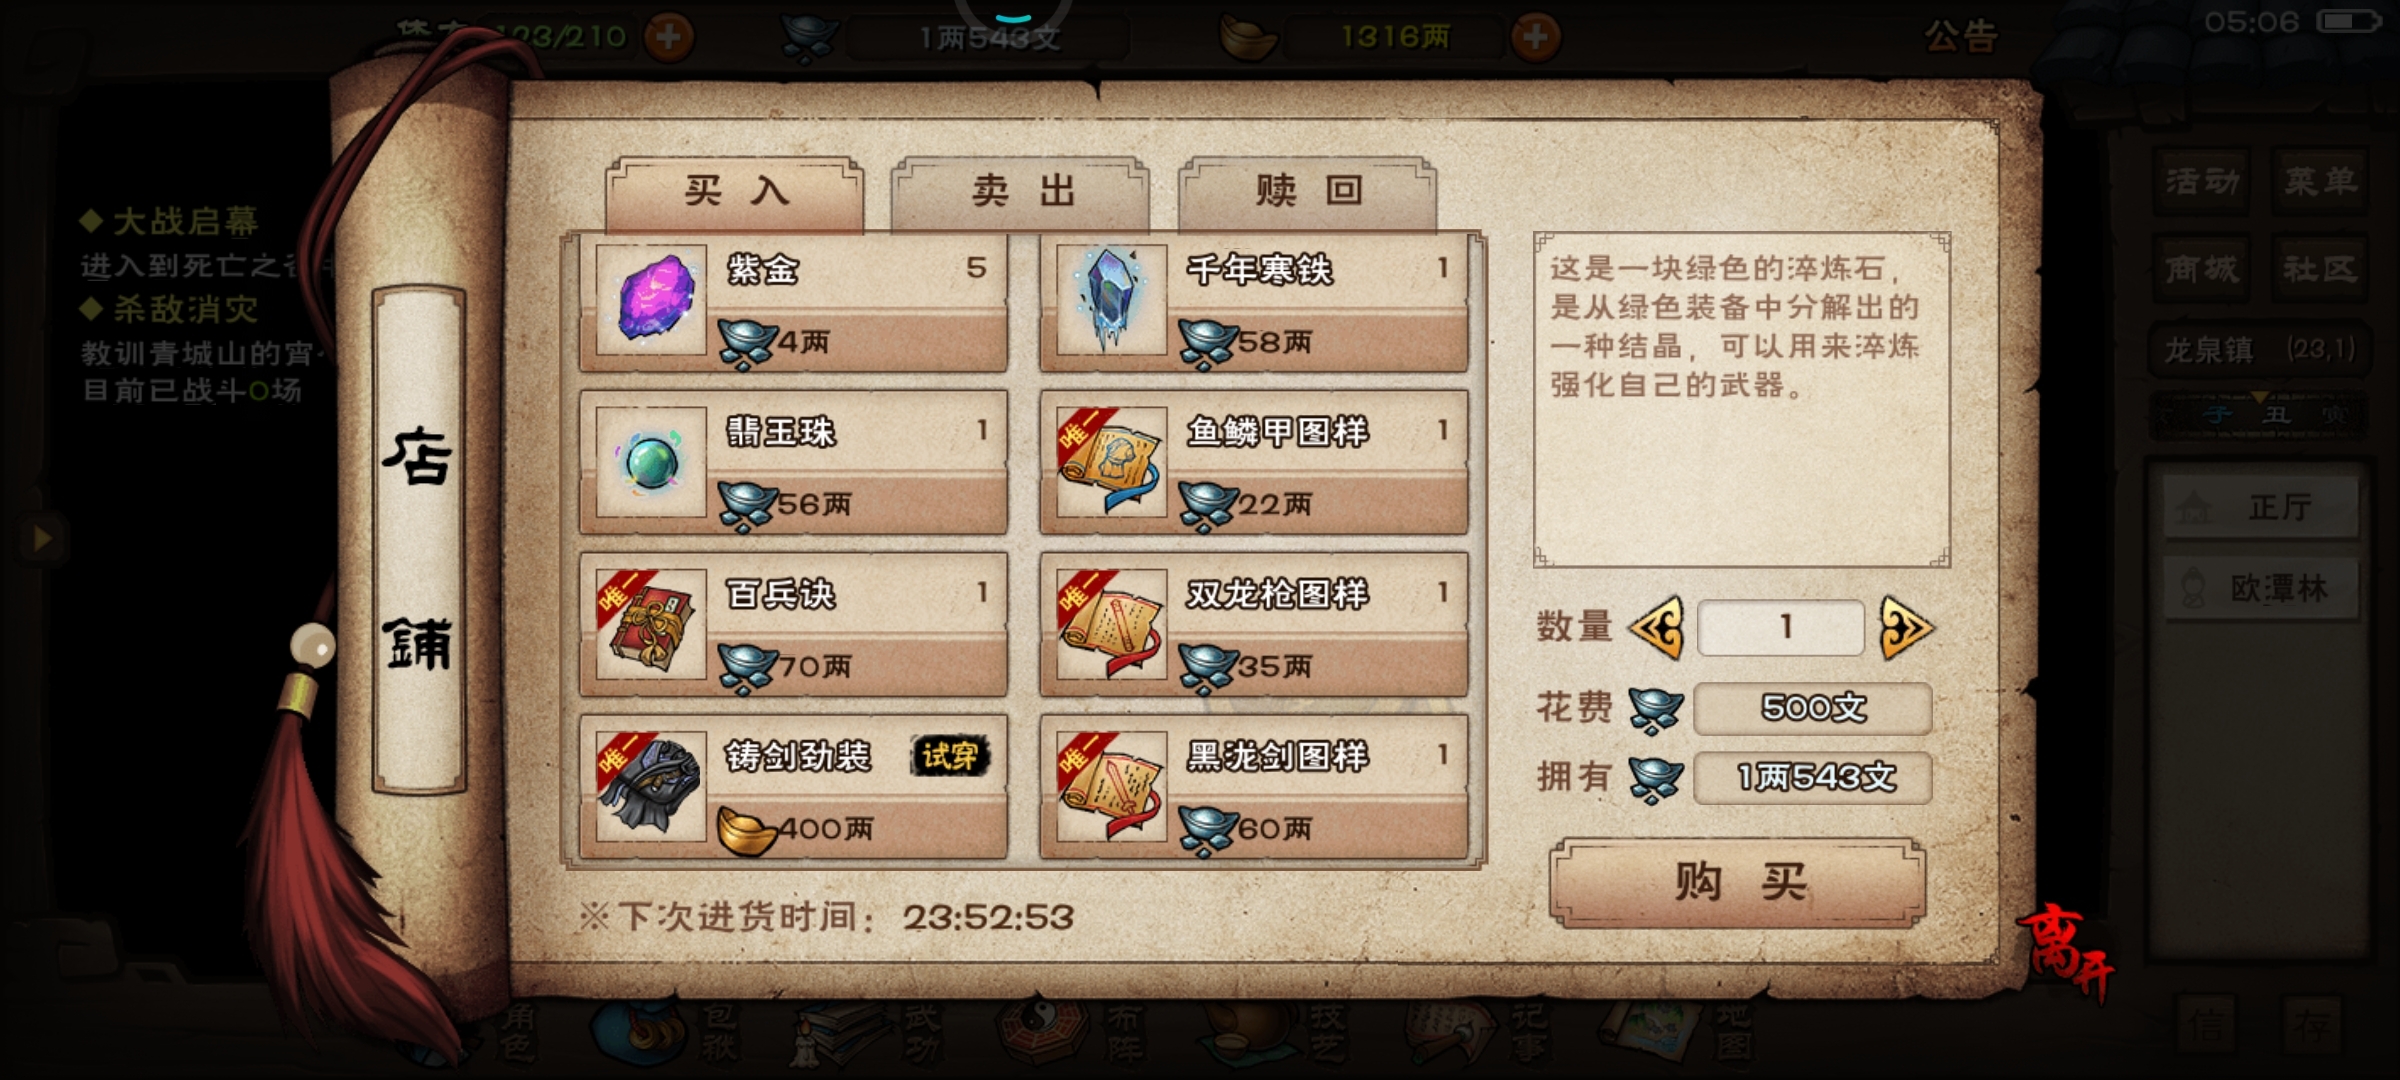The image size is (2400, 1080).
Task: Choose the green 翡玉珠 pearl icon
Action: (x=651, y=462)
